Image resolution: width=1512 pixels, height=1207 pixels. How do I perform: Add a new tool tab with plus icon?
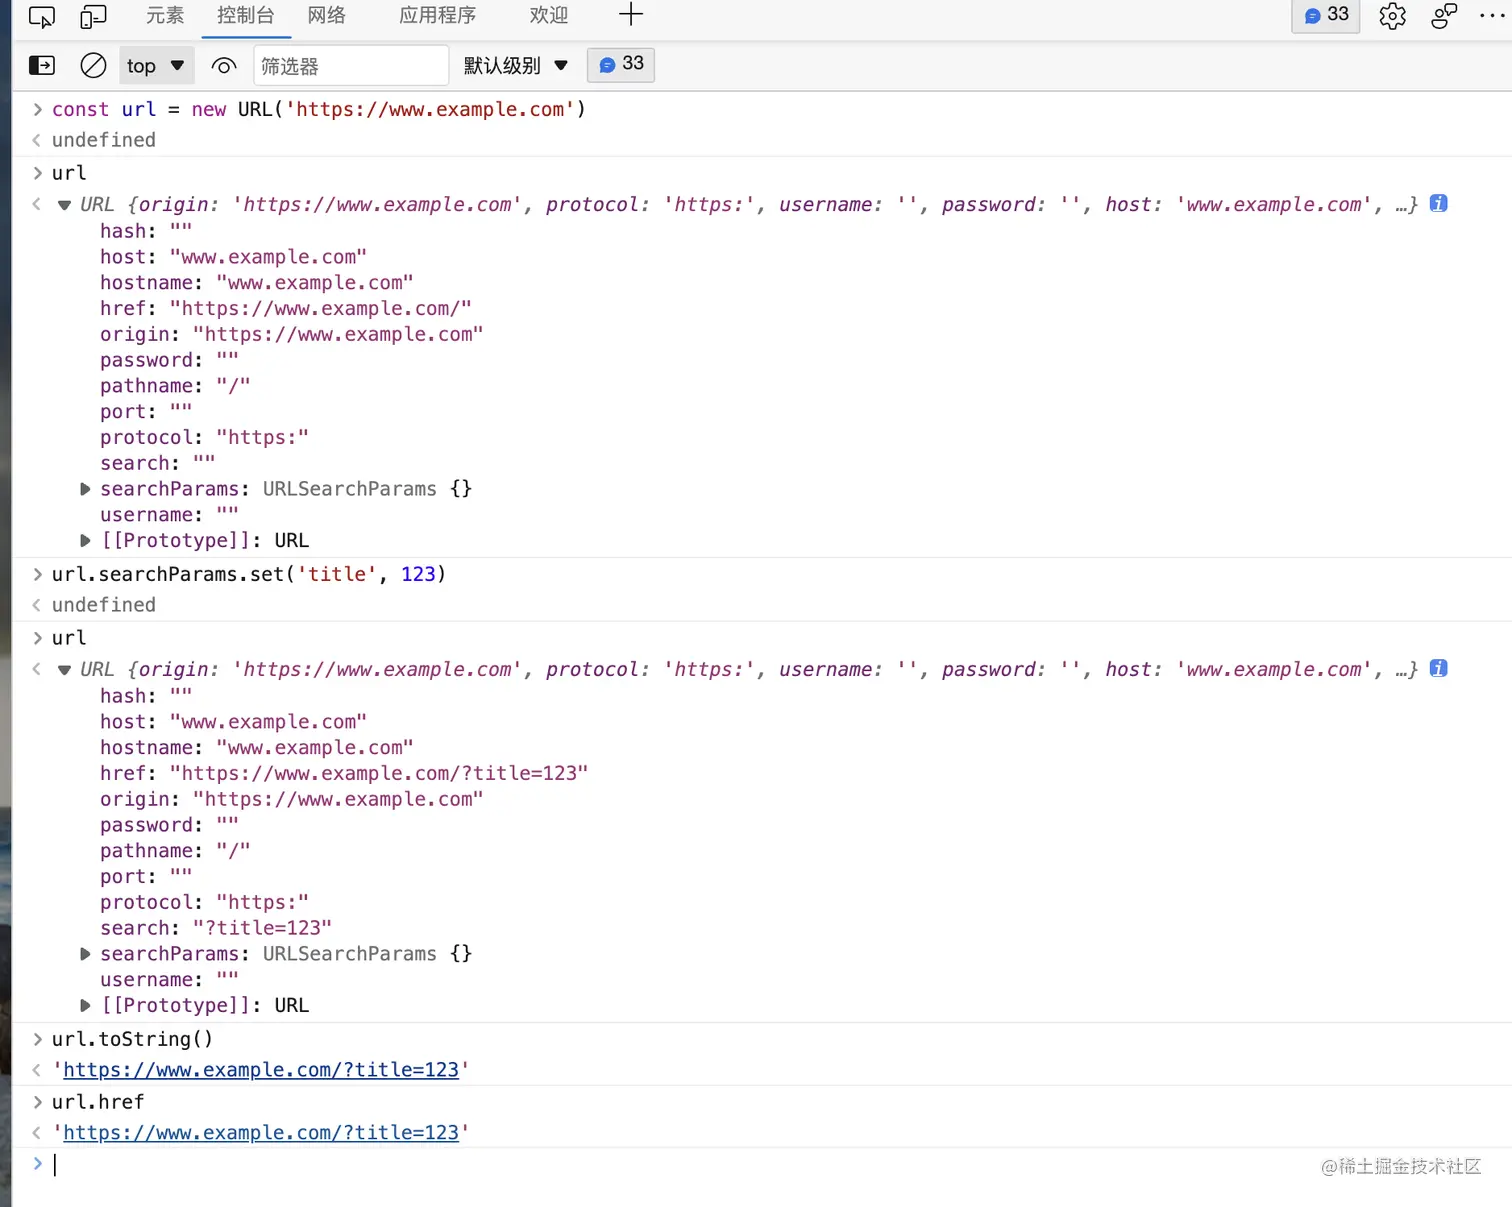pos(631,14)
